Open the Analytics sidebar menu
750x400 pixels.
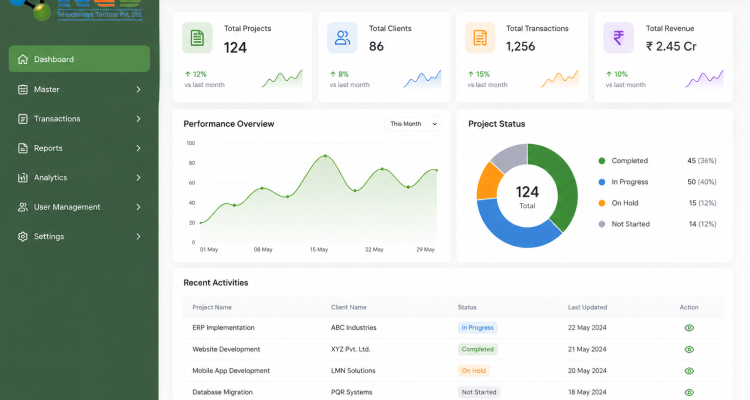(x=79, y=178)
